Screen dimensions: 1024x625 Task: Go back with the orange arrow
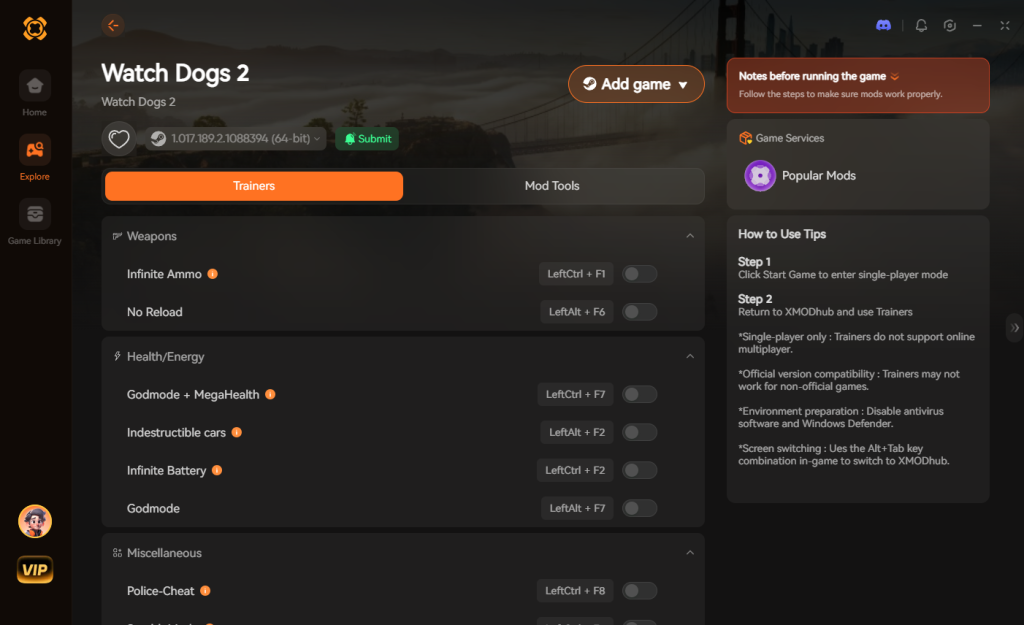tap(113, 25)
